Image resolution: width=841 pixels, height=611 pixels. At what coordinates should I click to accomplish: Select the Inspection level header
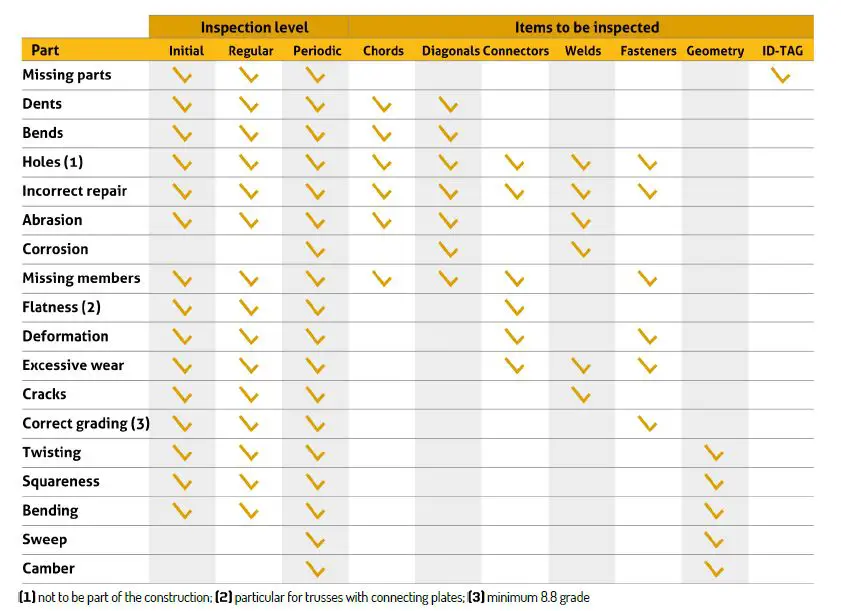click(254, 27)
